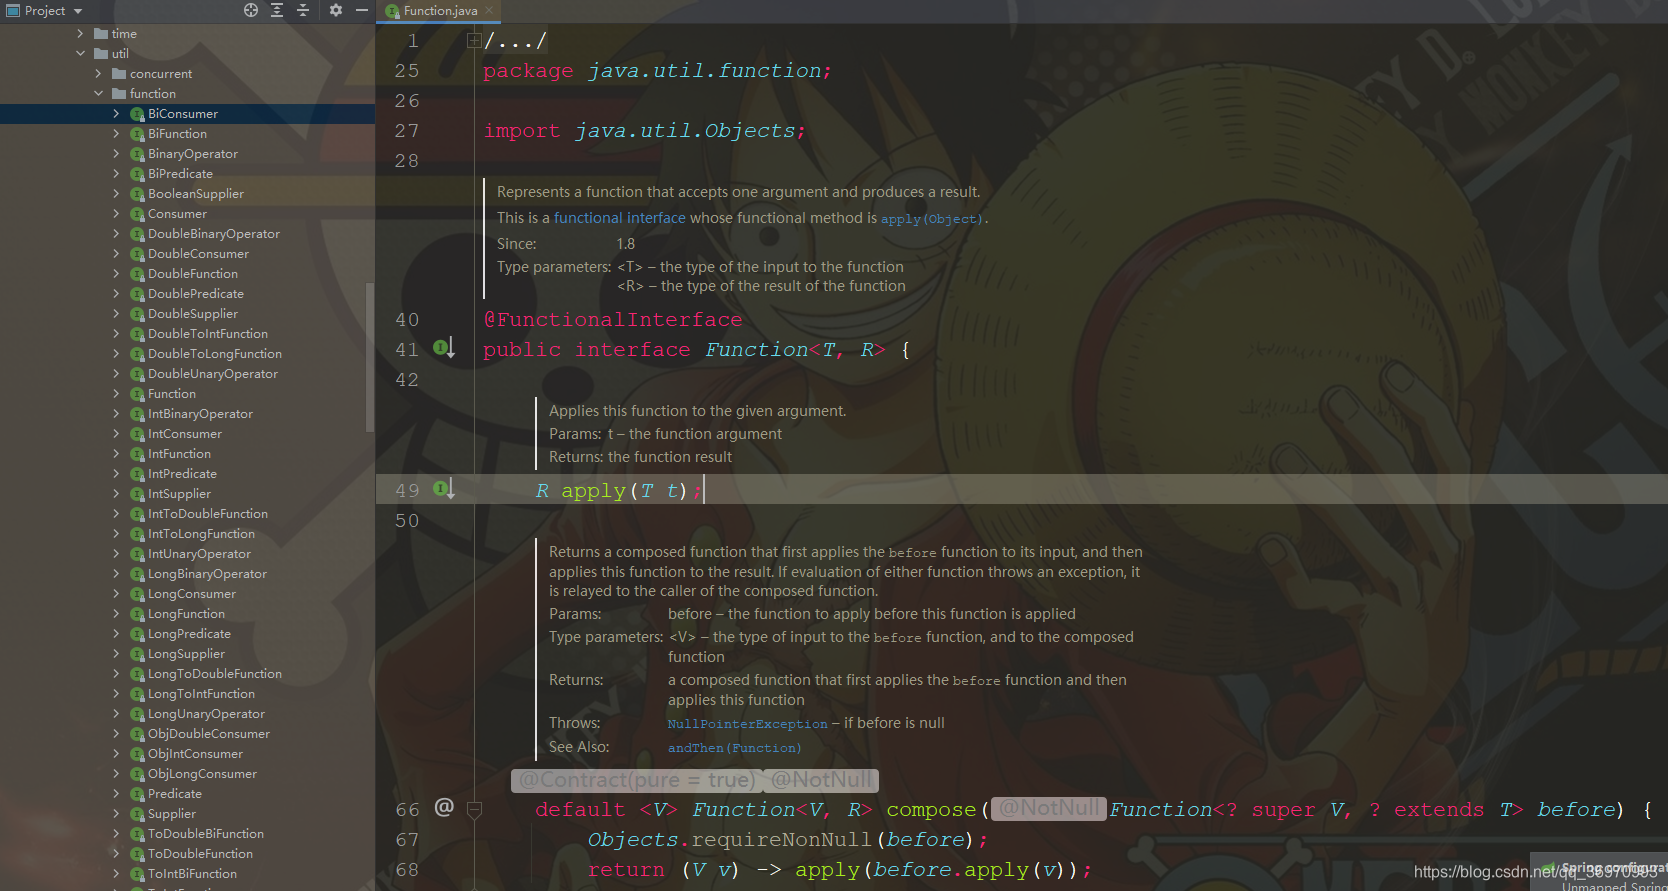Click the DoubleBinaryOperator interface icon

(137, 234)
